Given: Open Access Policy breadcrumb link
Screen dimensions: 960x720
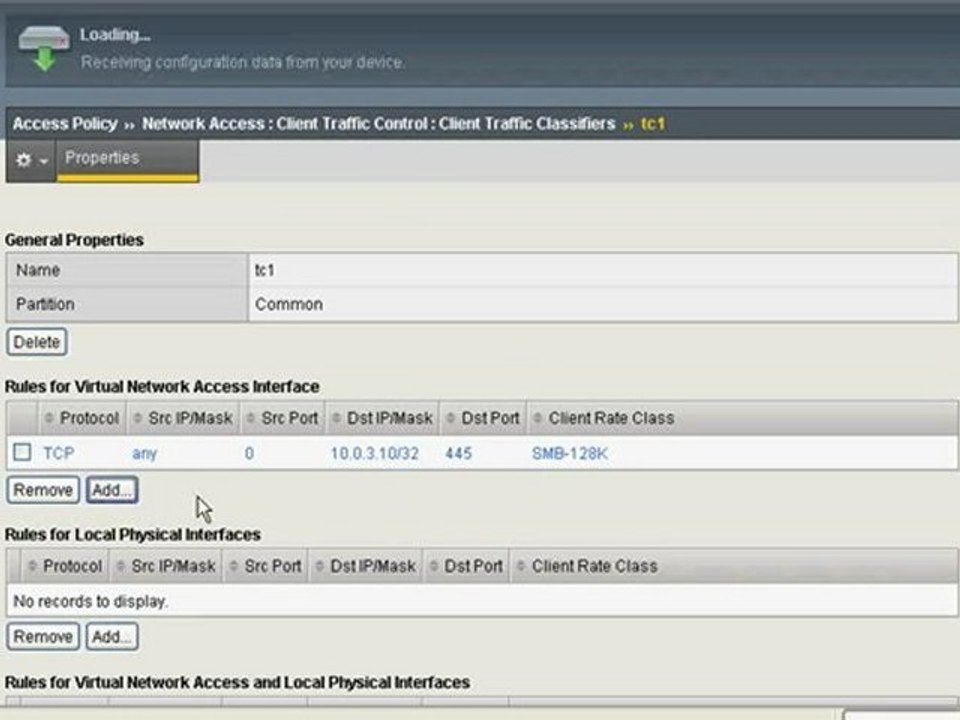Looking at the screenshot, I should tap(65, 124).
